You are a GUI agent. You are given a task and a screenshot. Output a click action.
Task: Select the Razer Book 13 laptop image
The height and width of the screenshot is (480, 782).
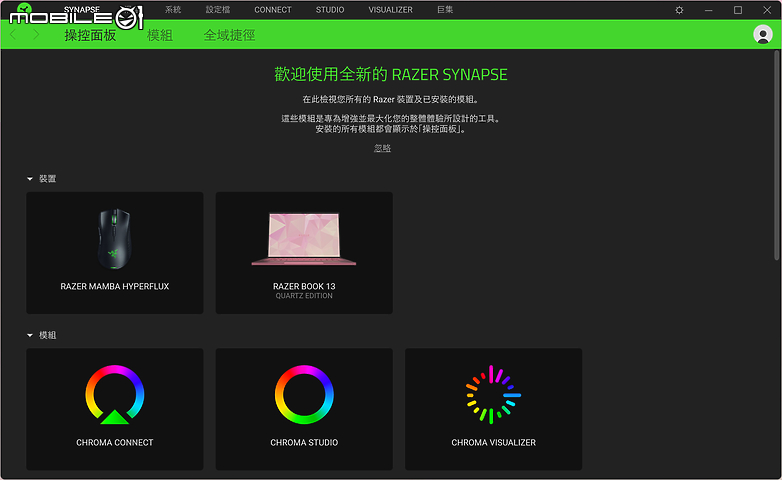tap(304, 239)
